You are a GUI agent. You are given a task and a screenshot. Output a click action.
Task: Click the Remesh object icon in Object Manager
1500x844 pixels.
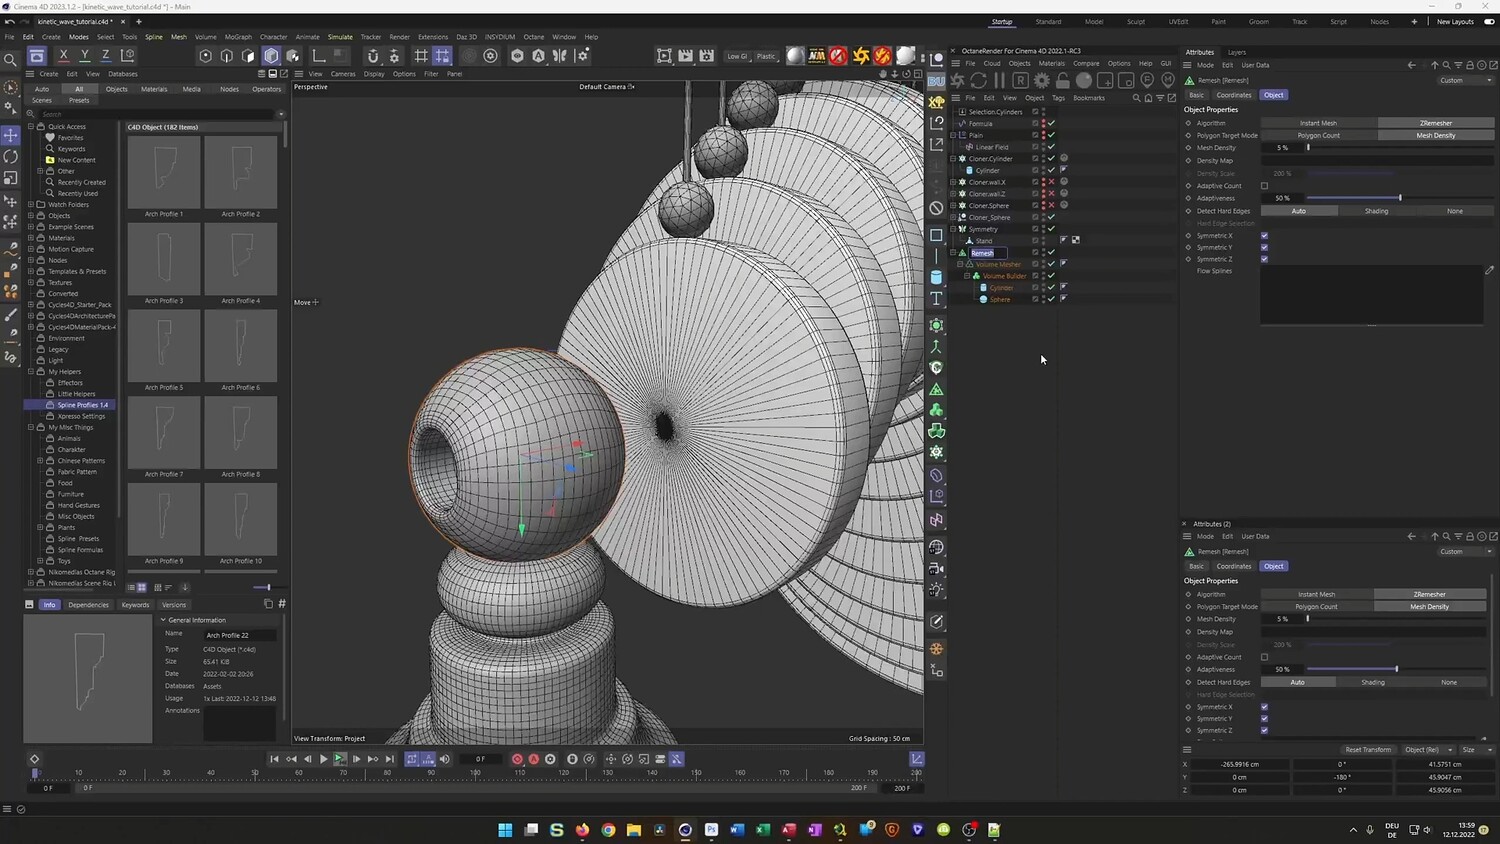pyautogui.click(x=963, y=253)
